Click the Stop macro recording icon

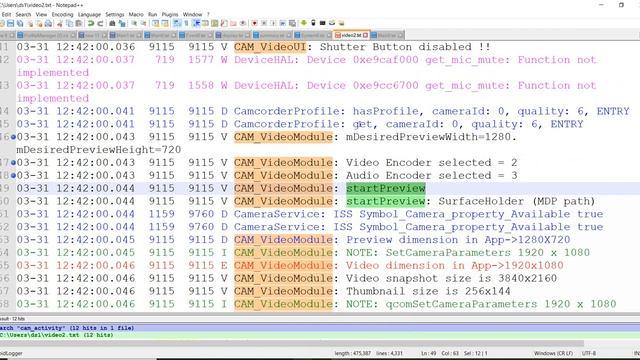pyautogui.click(x=264, y=23)
